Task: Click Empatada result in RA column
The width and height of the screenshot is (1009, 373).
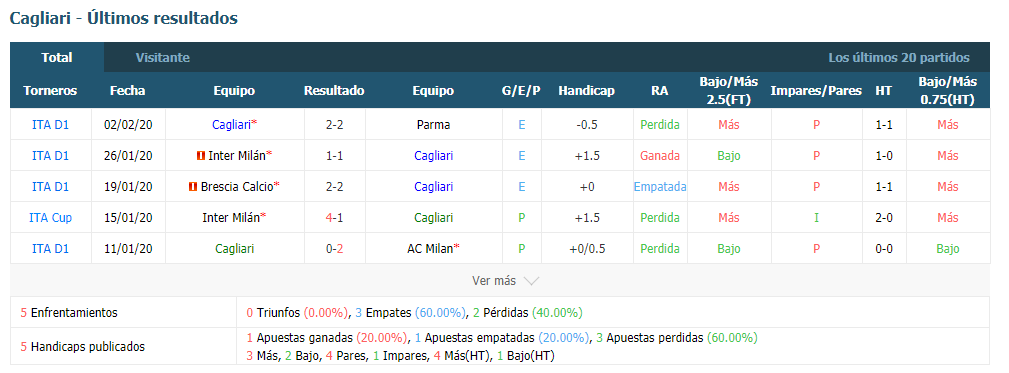Action: (660, 186)
